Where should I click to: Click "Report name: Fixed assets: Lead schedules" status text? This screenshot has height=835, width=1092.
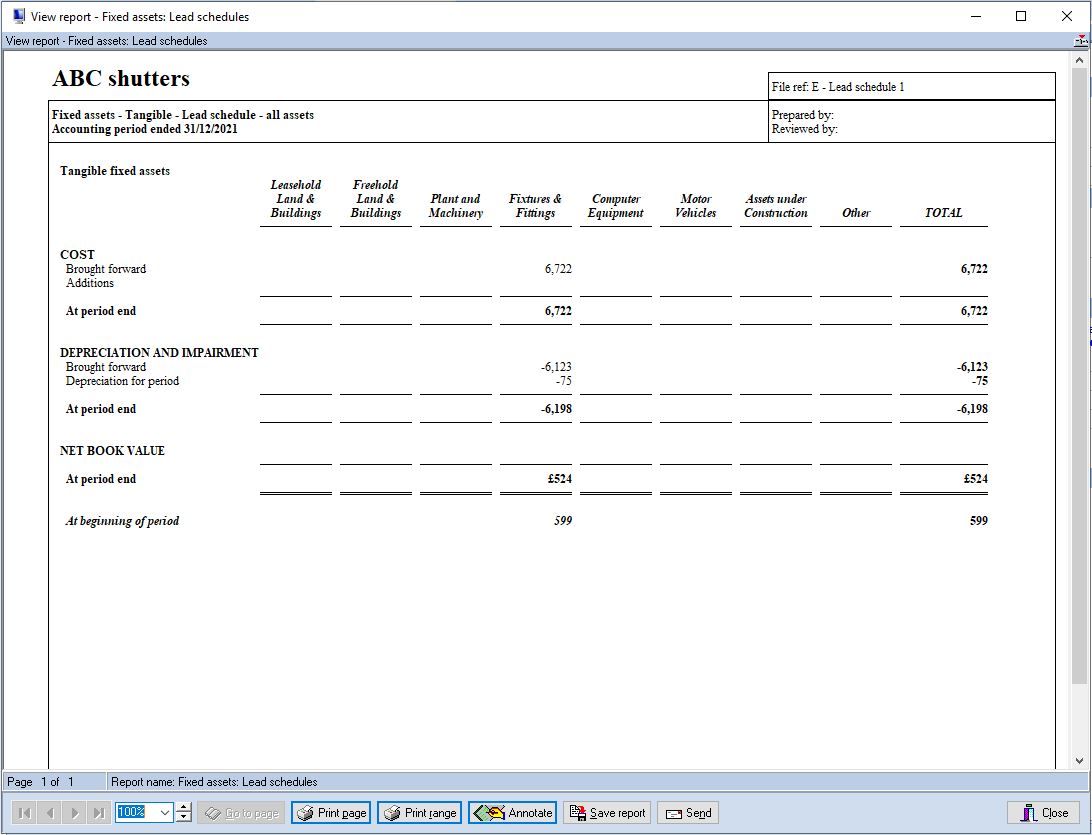214,782
